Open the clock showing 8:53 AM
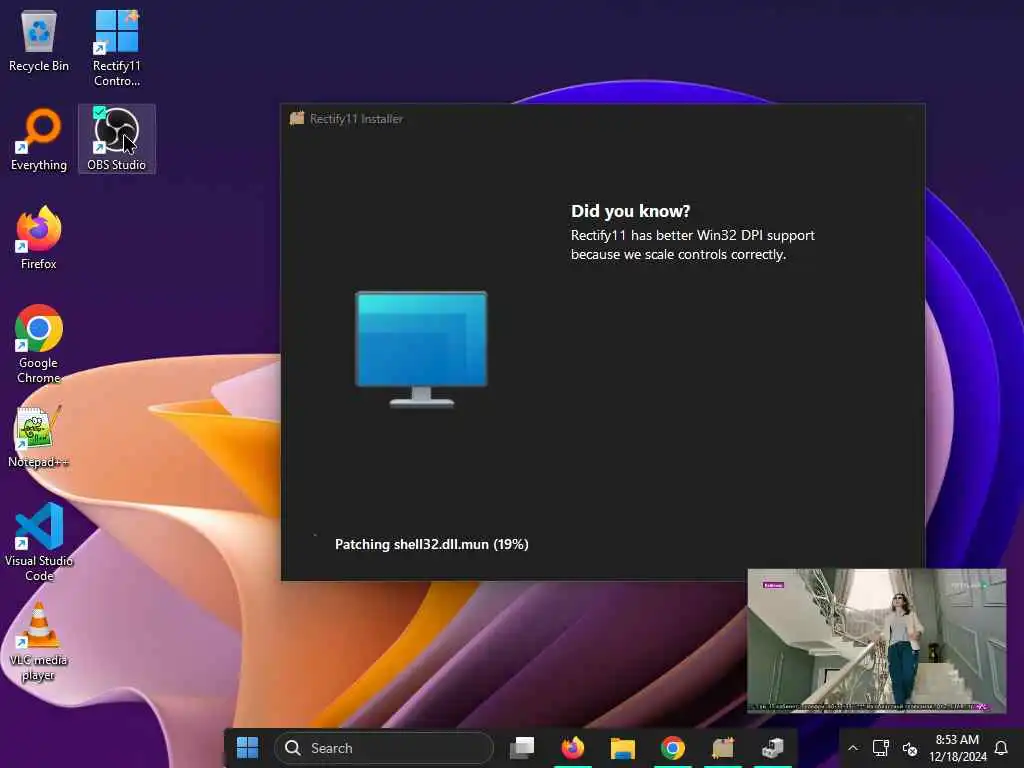 (957, 748)
